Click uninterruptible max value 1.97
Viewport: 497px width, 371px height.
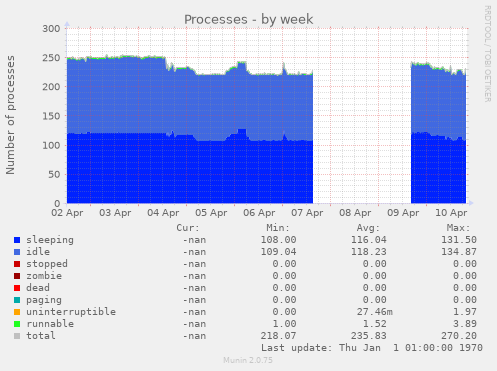click(x=465, y=312)
